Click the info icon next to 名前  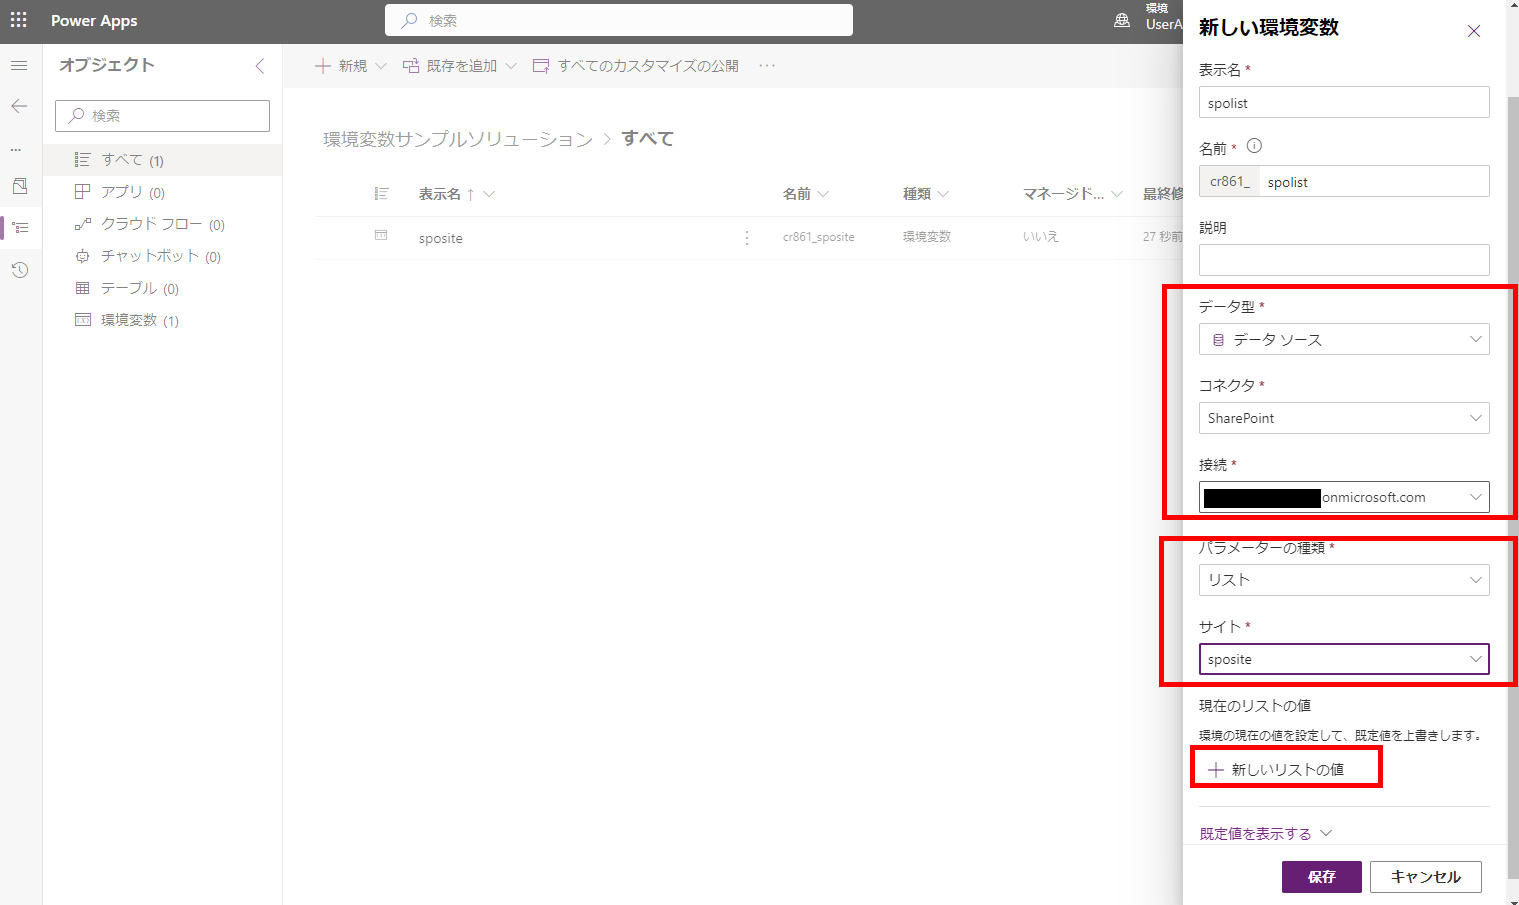(1254, 146)
